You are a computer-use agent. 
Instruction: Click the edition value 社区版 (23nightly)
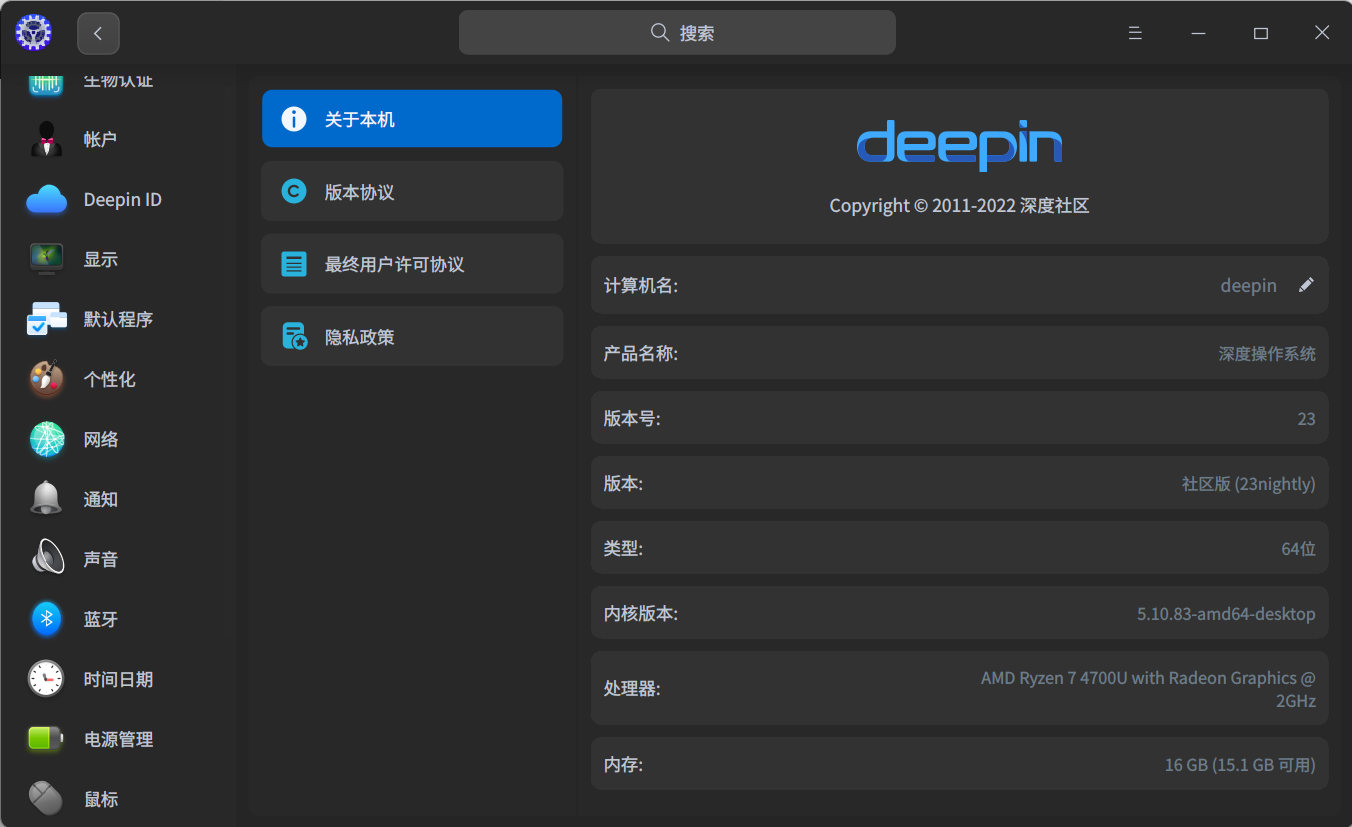click(x=1248, y=483)
